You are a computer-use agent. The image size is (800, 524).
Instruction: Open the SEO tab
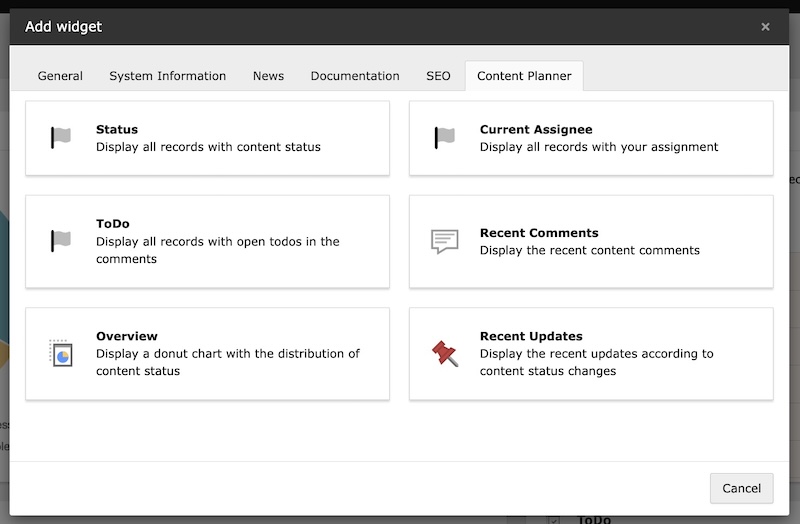pyautogui.click(x=438, y=76)
